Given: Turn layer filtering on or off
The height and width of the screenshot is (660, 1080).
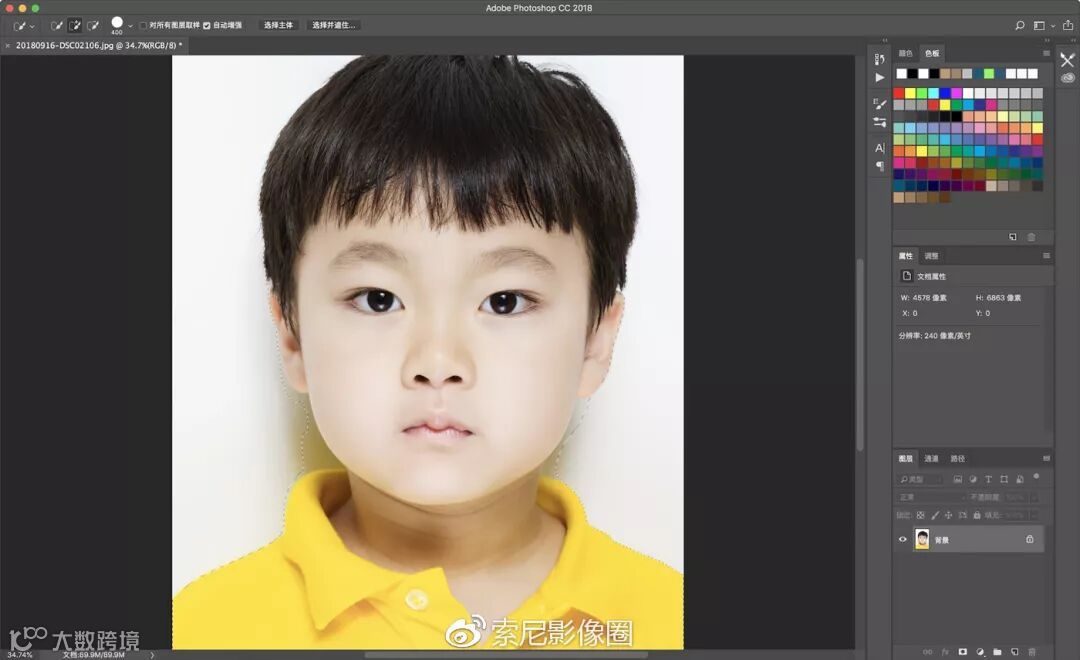Looking at the screenshot, I should (1036, 477).
